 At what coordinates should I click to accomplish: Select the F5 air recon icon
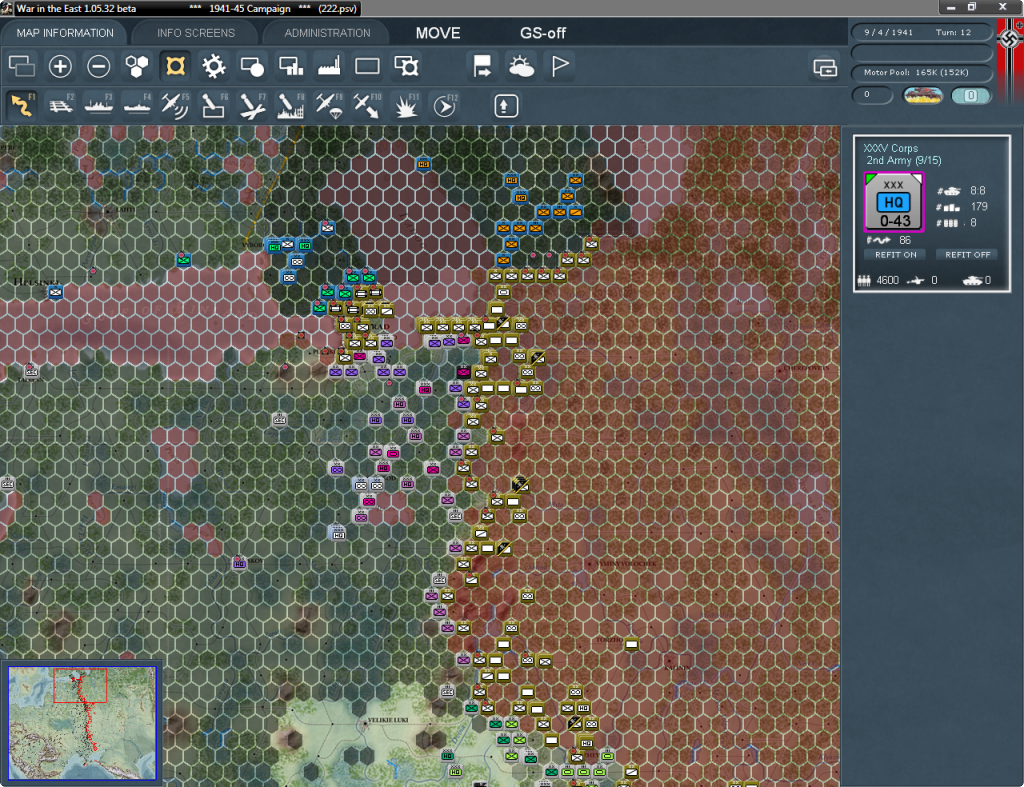point(175,106)
